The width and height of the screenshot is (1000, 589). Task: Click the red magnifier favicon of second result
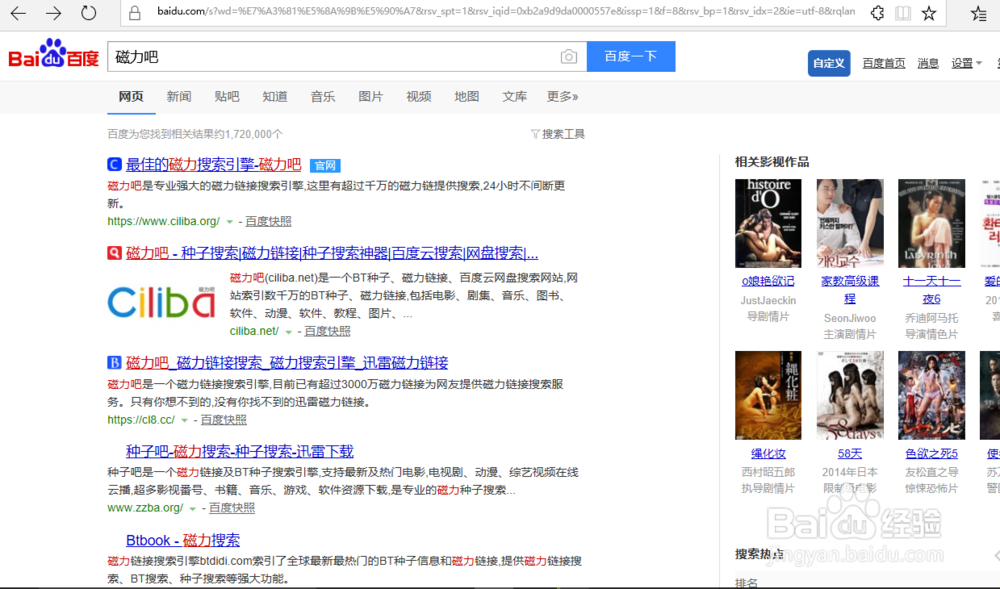pos(114,253)
